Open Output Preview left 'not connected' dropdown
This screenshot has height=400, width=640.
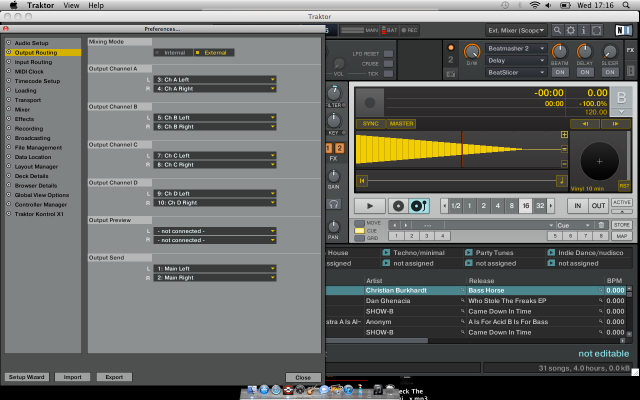tap(215, 231)
